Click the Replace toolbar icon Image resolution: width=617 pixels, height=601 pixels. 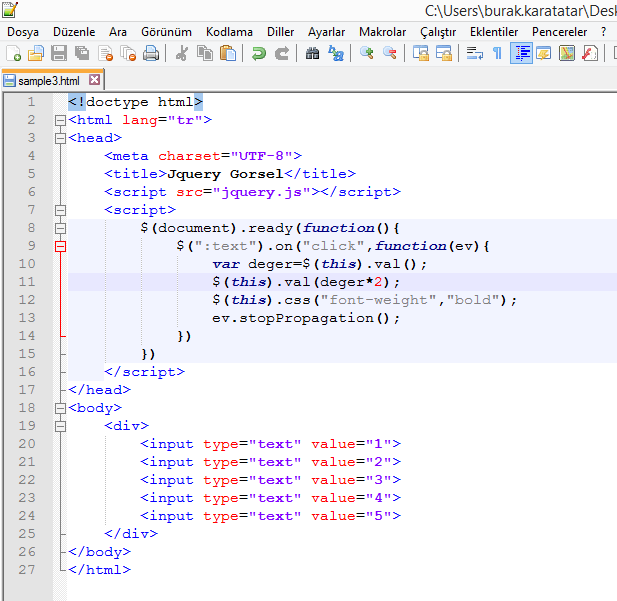coord(336,53)
